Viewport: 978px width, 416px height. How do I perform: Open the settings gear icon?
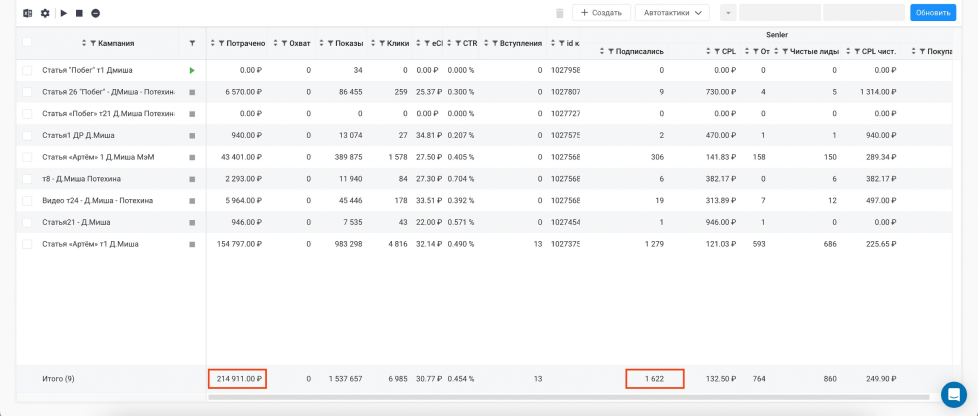[45, 13]
